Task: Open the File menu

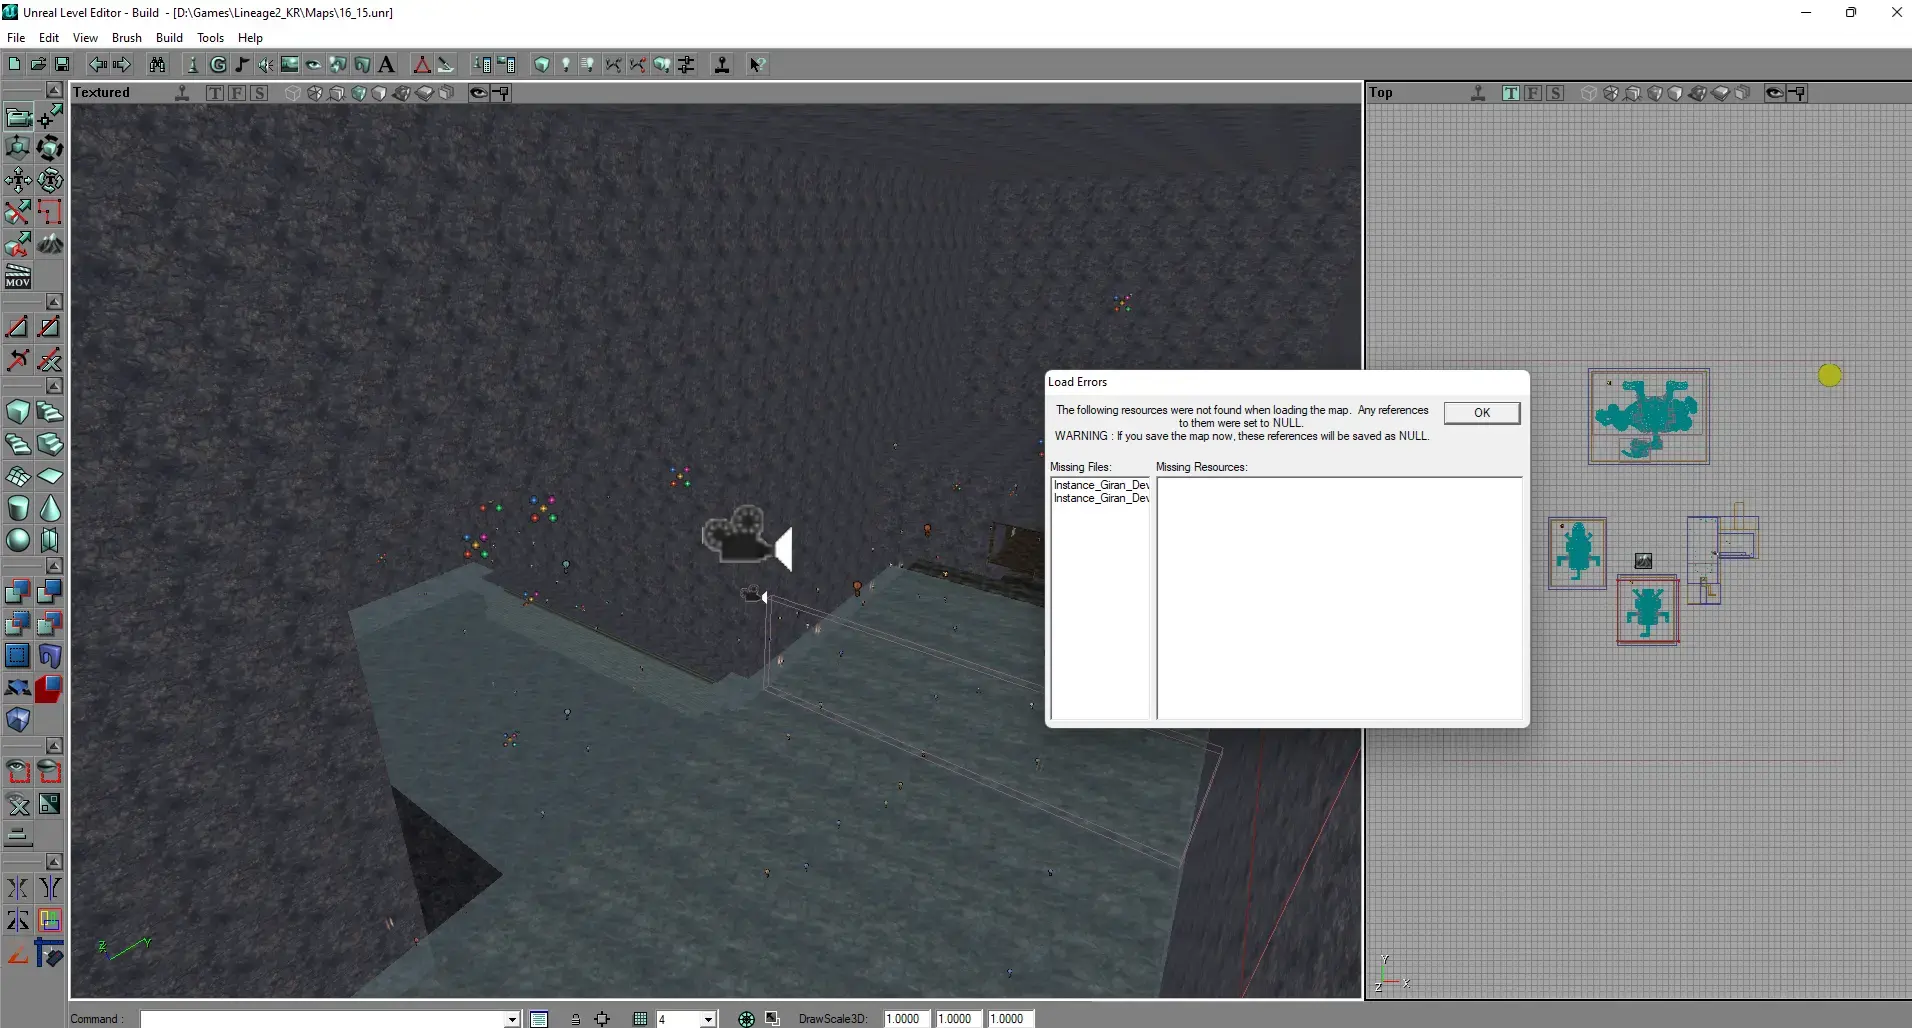Action: click(16, 38)
